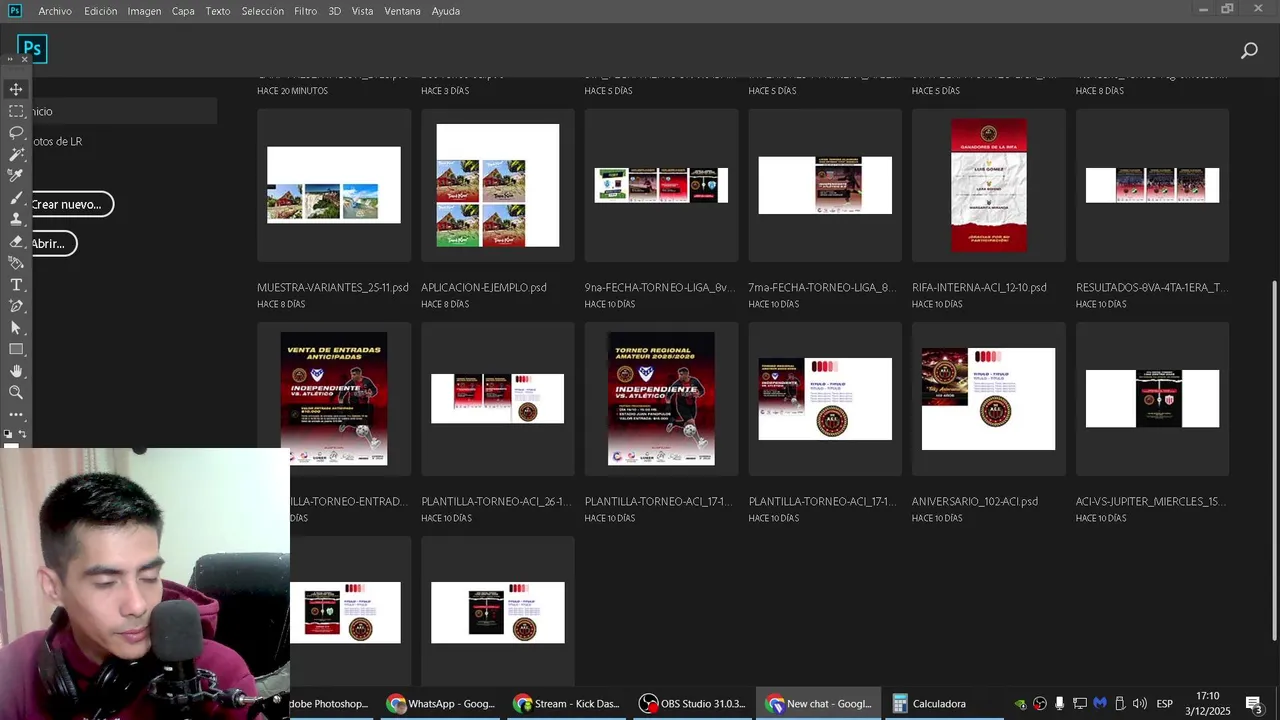Open the Ayuda menu
Image resolution: width=1280 pixels, height=720 pixels.
coord(446,11)
